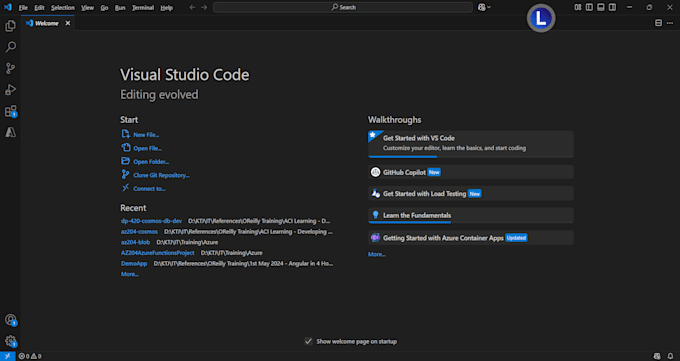Select the Welcome tab
680x361 pixels.
tap(47, 23)
